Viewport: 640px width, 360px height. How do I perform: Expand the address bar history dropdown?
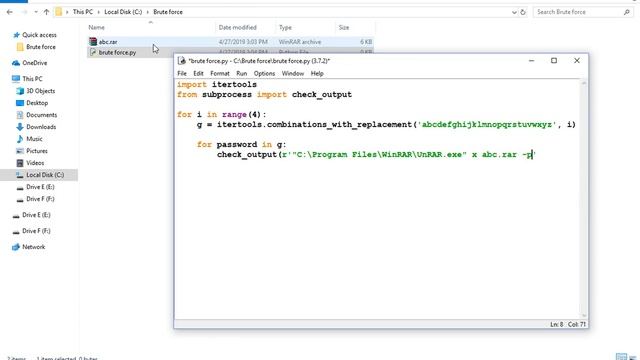514,12
